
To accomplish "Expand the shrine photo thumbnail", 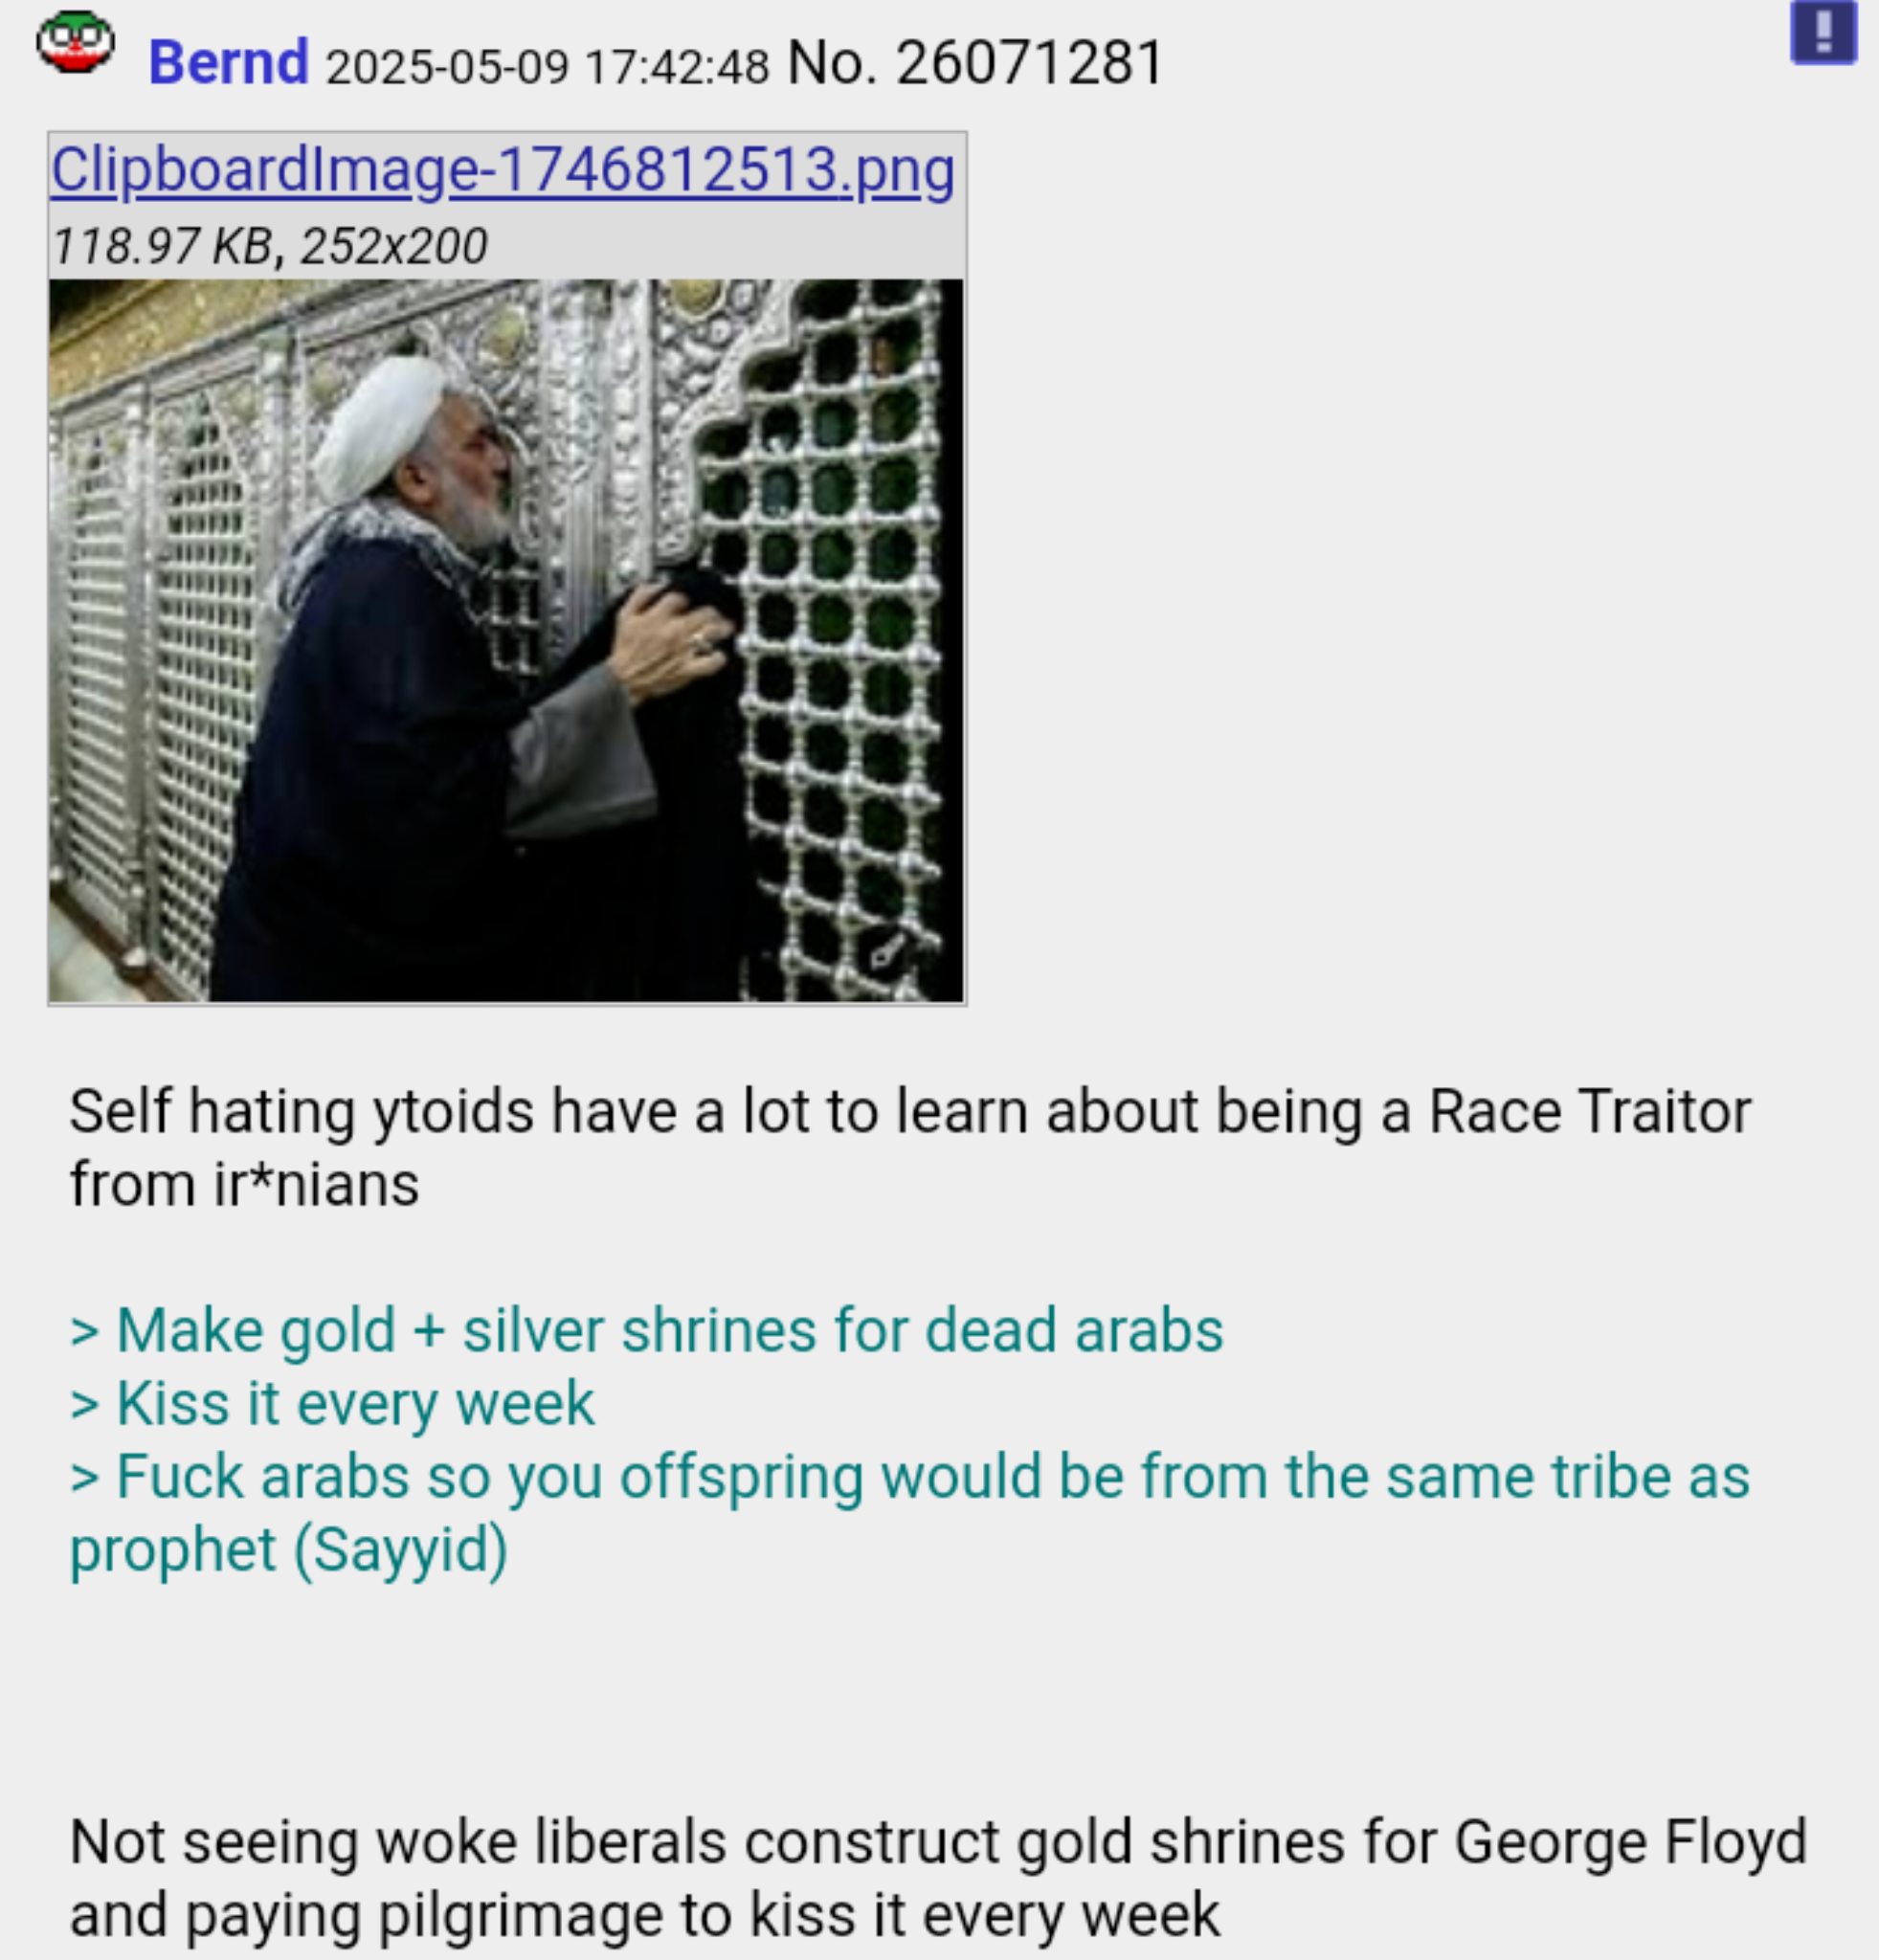I will point(506,640).
